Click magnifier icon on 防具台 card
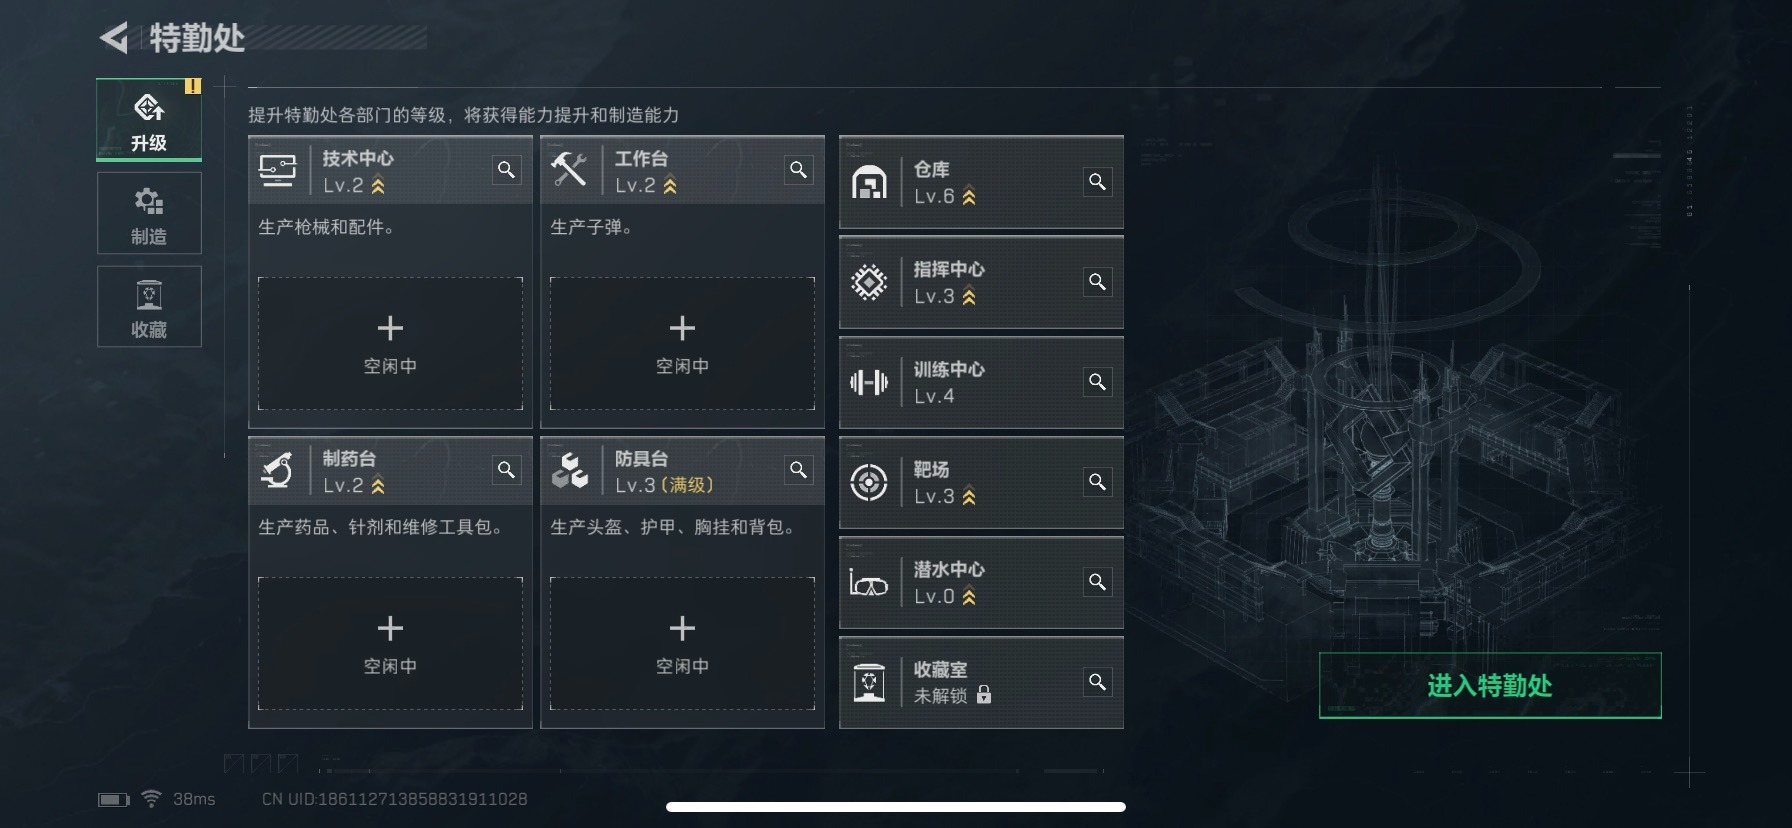Image resolution: width=1792 pixels, height=828 pixels. pyautogui.click(x=799, y=470)
